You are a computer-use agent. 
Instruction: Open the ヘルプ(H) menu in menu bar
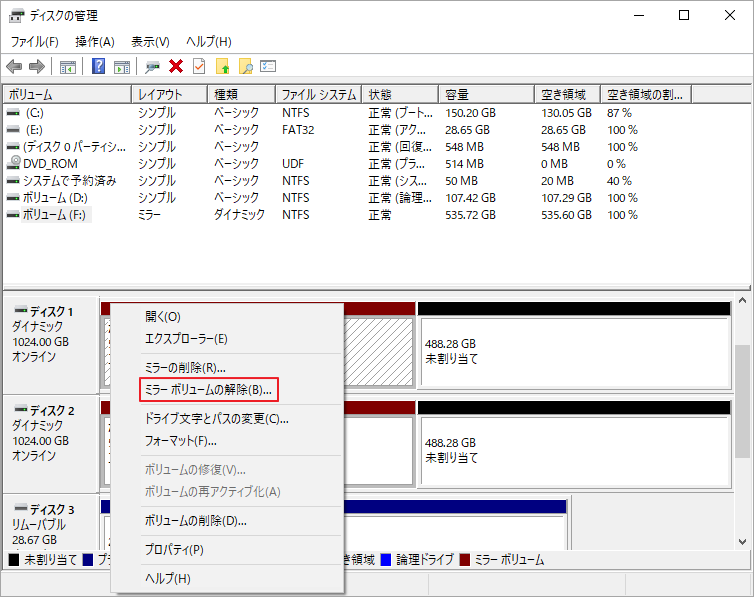[209, 42]
